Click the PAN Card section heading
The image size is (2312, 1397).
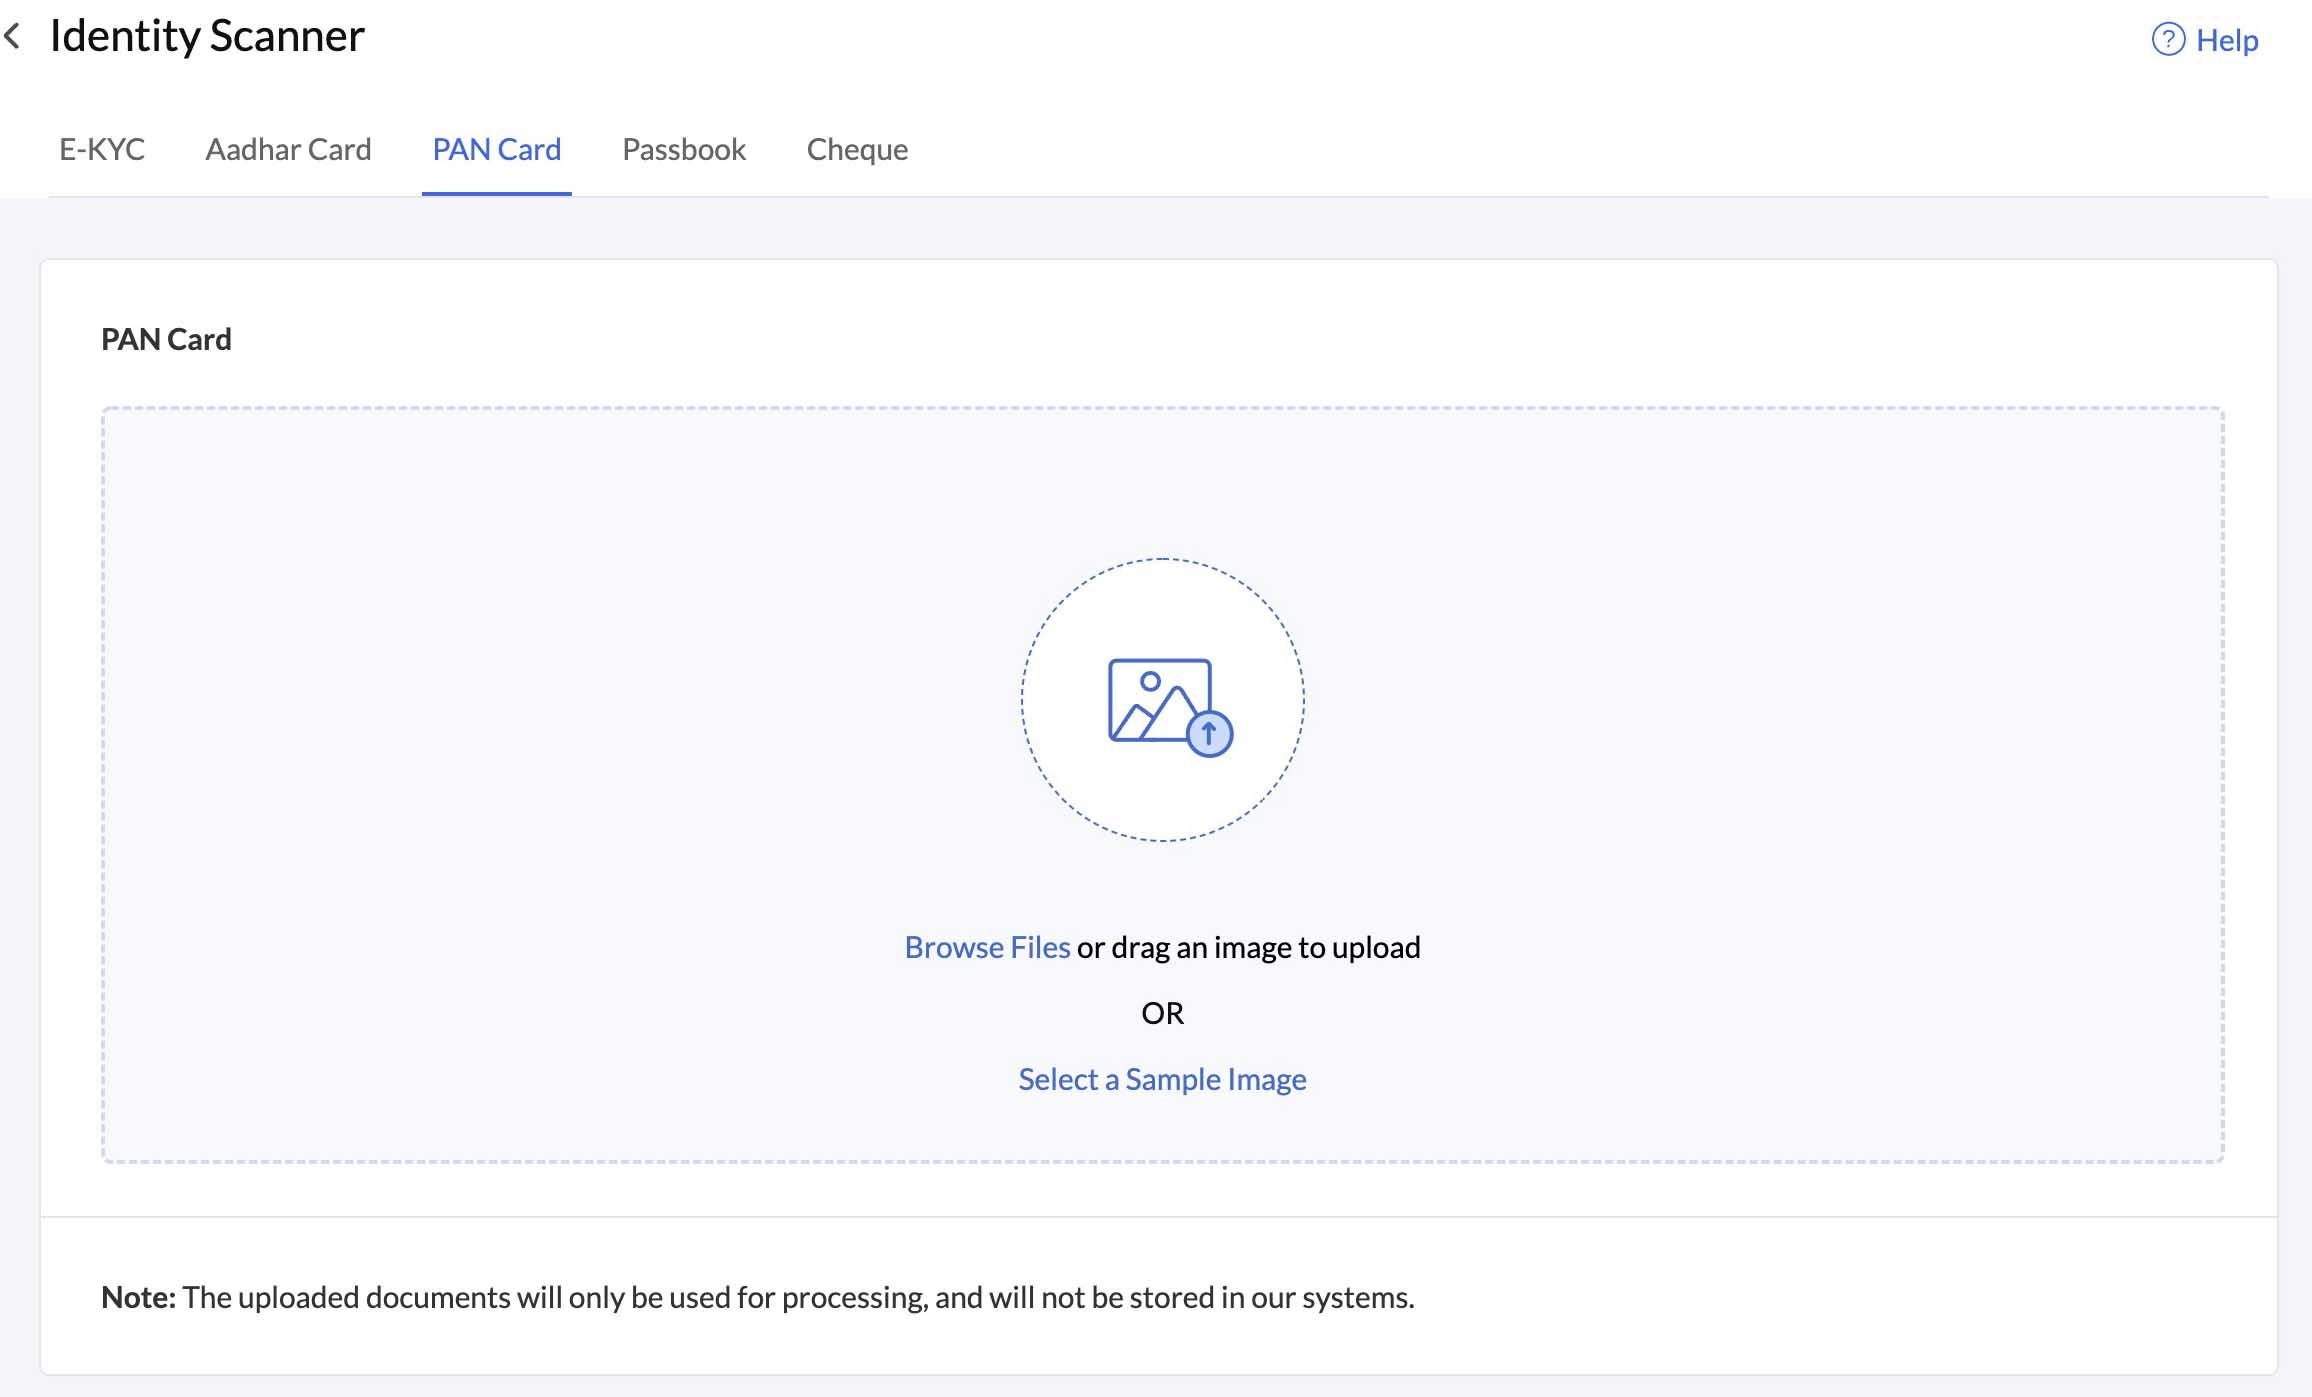(x=166, y=339)
